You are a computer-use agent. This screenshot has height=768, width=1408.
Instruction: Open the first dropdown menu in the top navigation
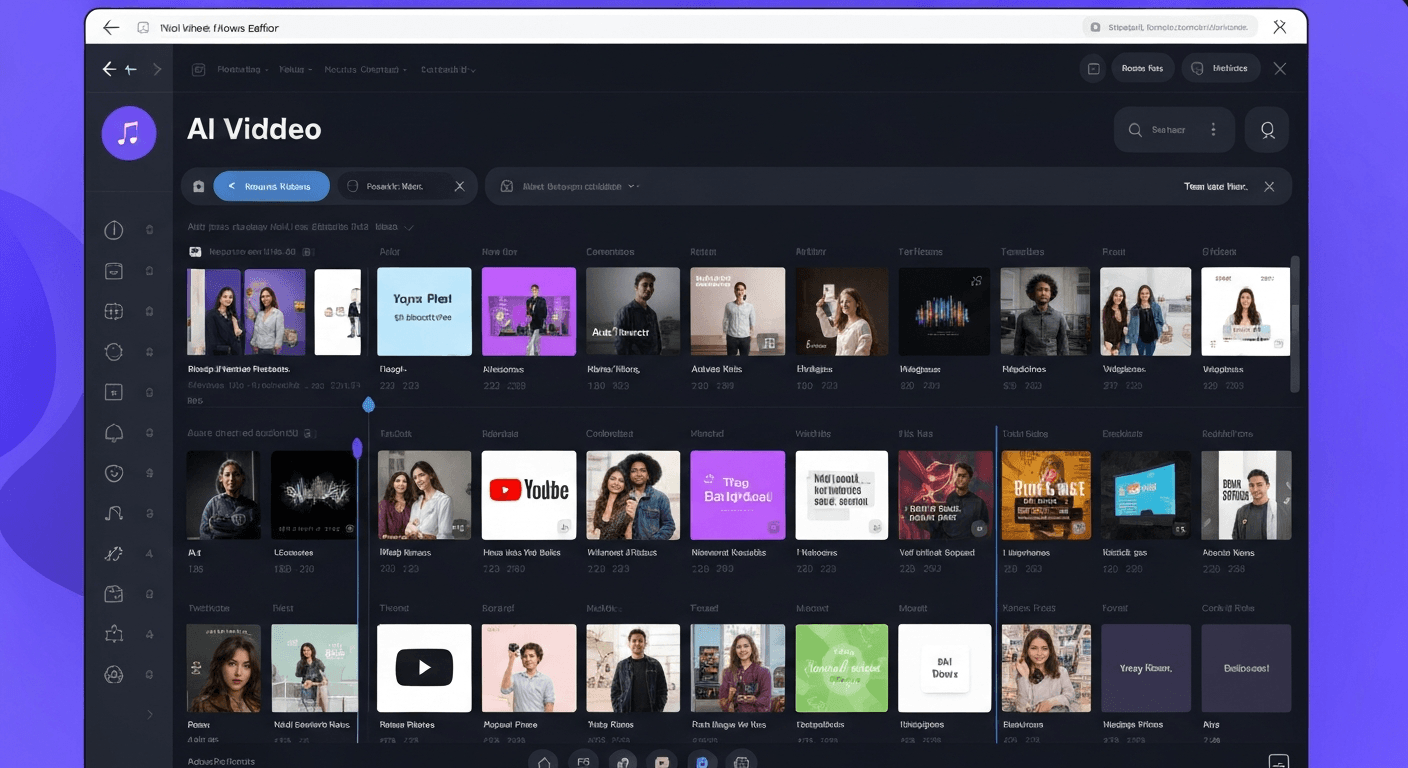pos(240,69)
